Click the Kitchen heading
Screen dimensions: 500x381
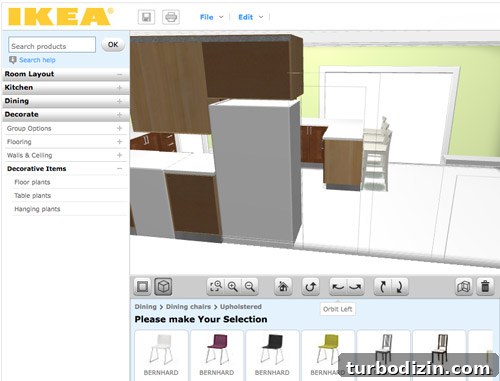tap(19, 87)
